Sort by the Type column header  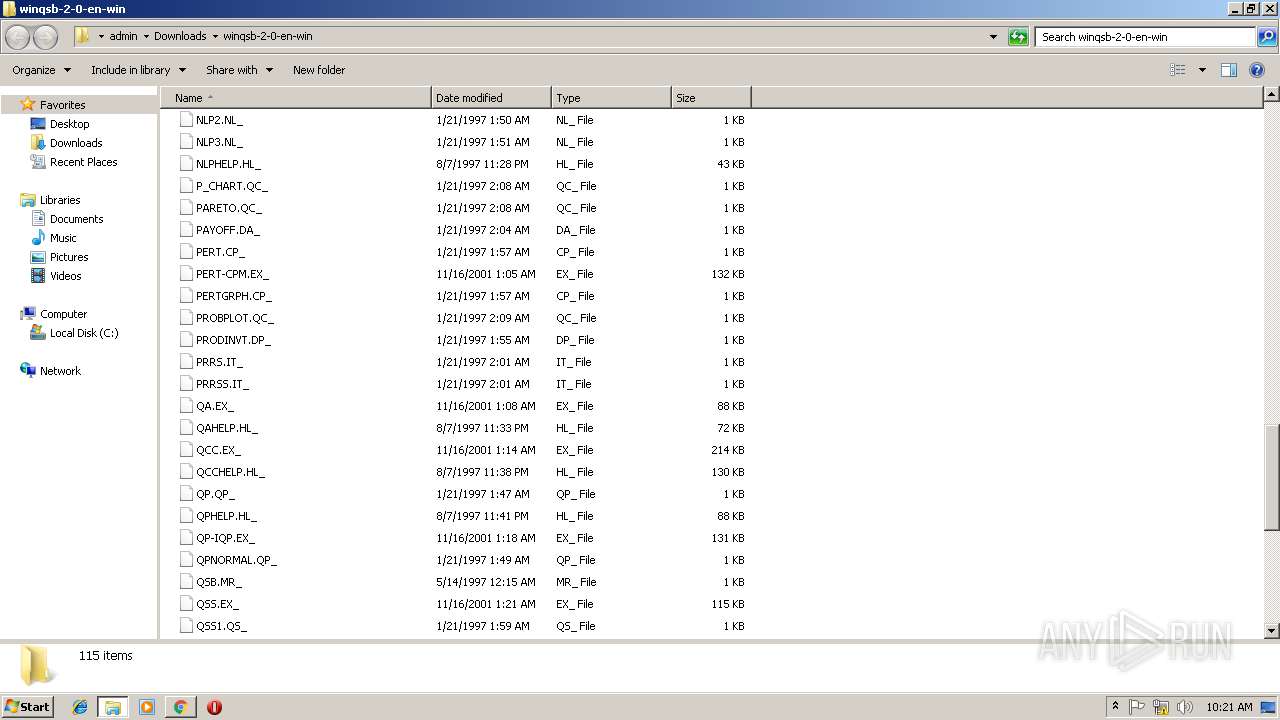click(x=611, y=98)
